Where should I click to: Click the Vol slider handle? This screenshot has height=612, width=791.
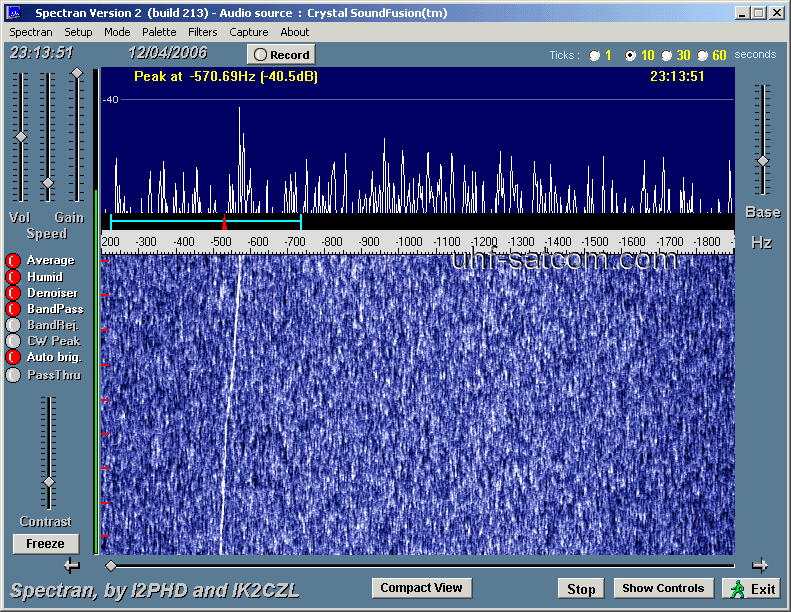(x=21, y=137)
